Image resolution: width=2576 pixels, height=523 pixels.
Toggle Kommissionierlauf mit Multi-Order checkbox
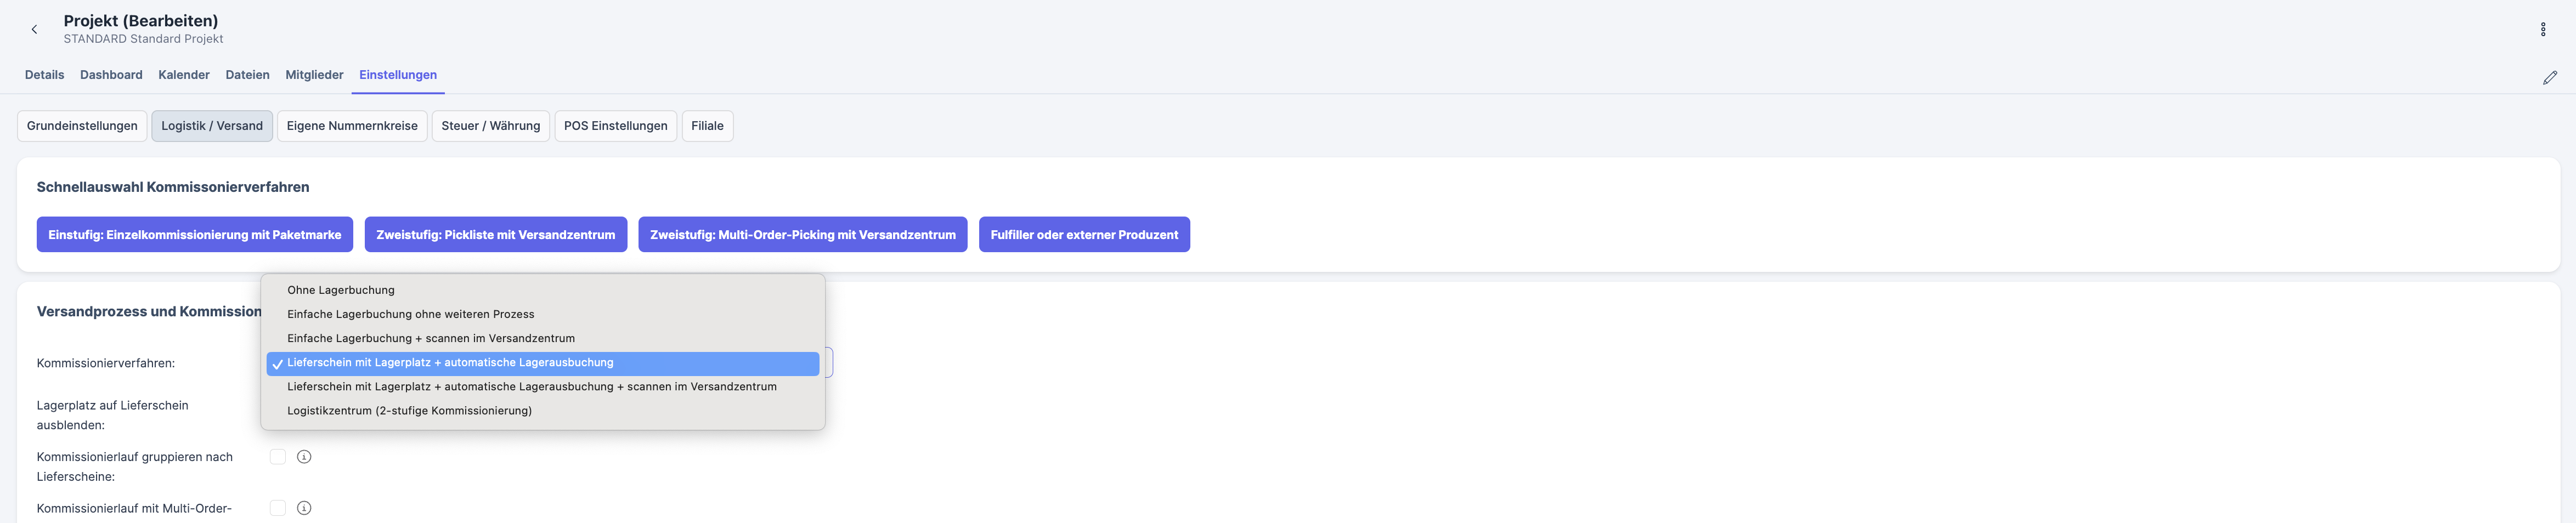[x=278, y=508]
